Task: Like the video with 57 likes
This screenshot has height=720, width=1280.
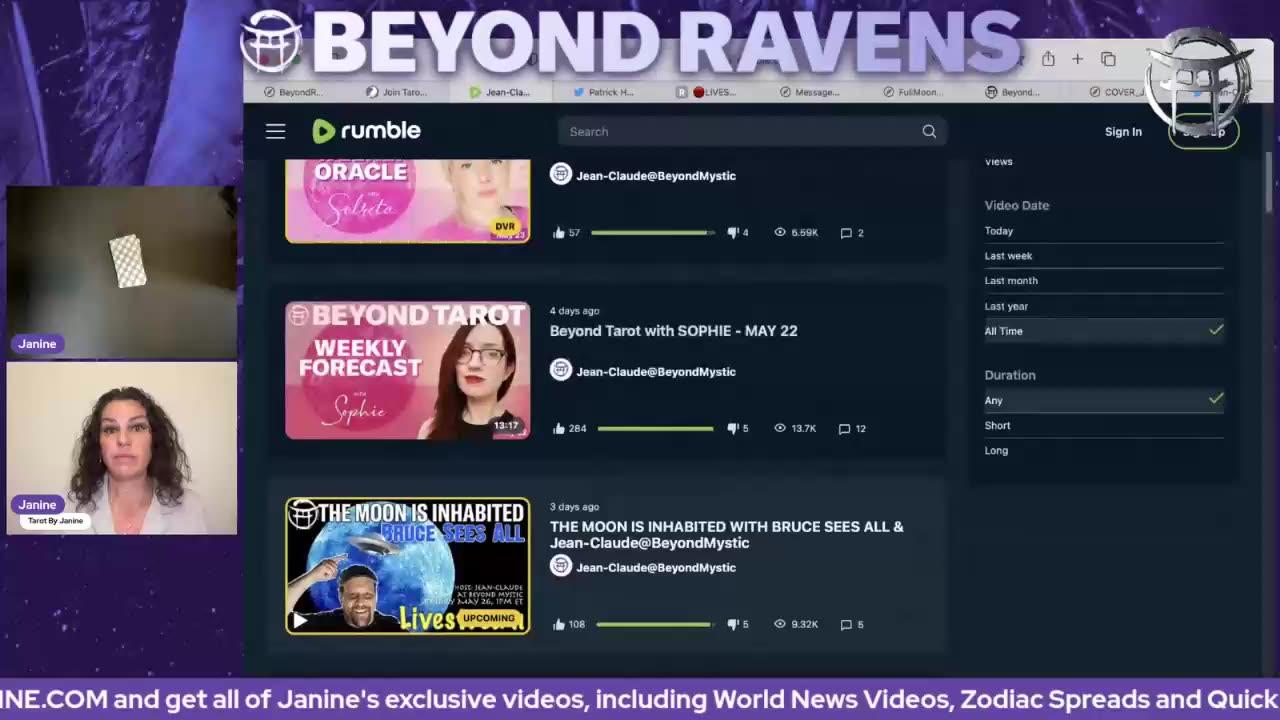Action: click(559, 233)
